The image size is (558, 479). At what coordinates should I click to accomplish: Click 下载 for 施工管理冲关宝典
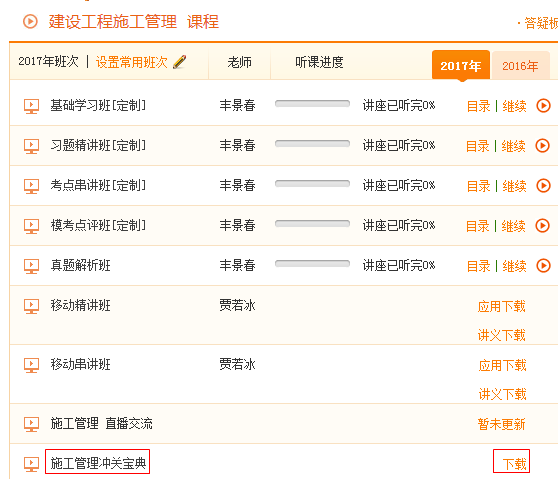[514, 464]
